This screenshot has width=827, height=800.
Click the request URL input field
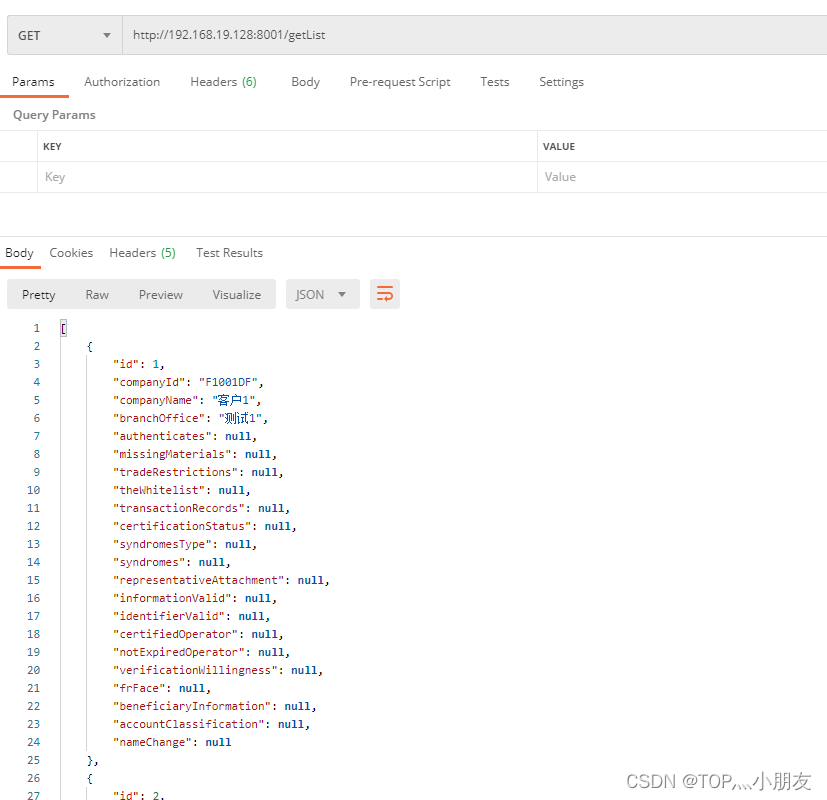(x=400, y=34)
